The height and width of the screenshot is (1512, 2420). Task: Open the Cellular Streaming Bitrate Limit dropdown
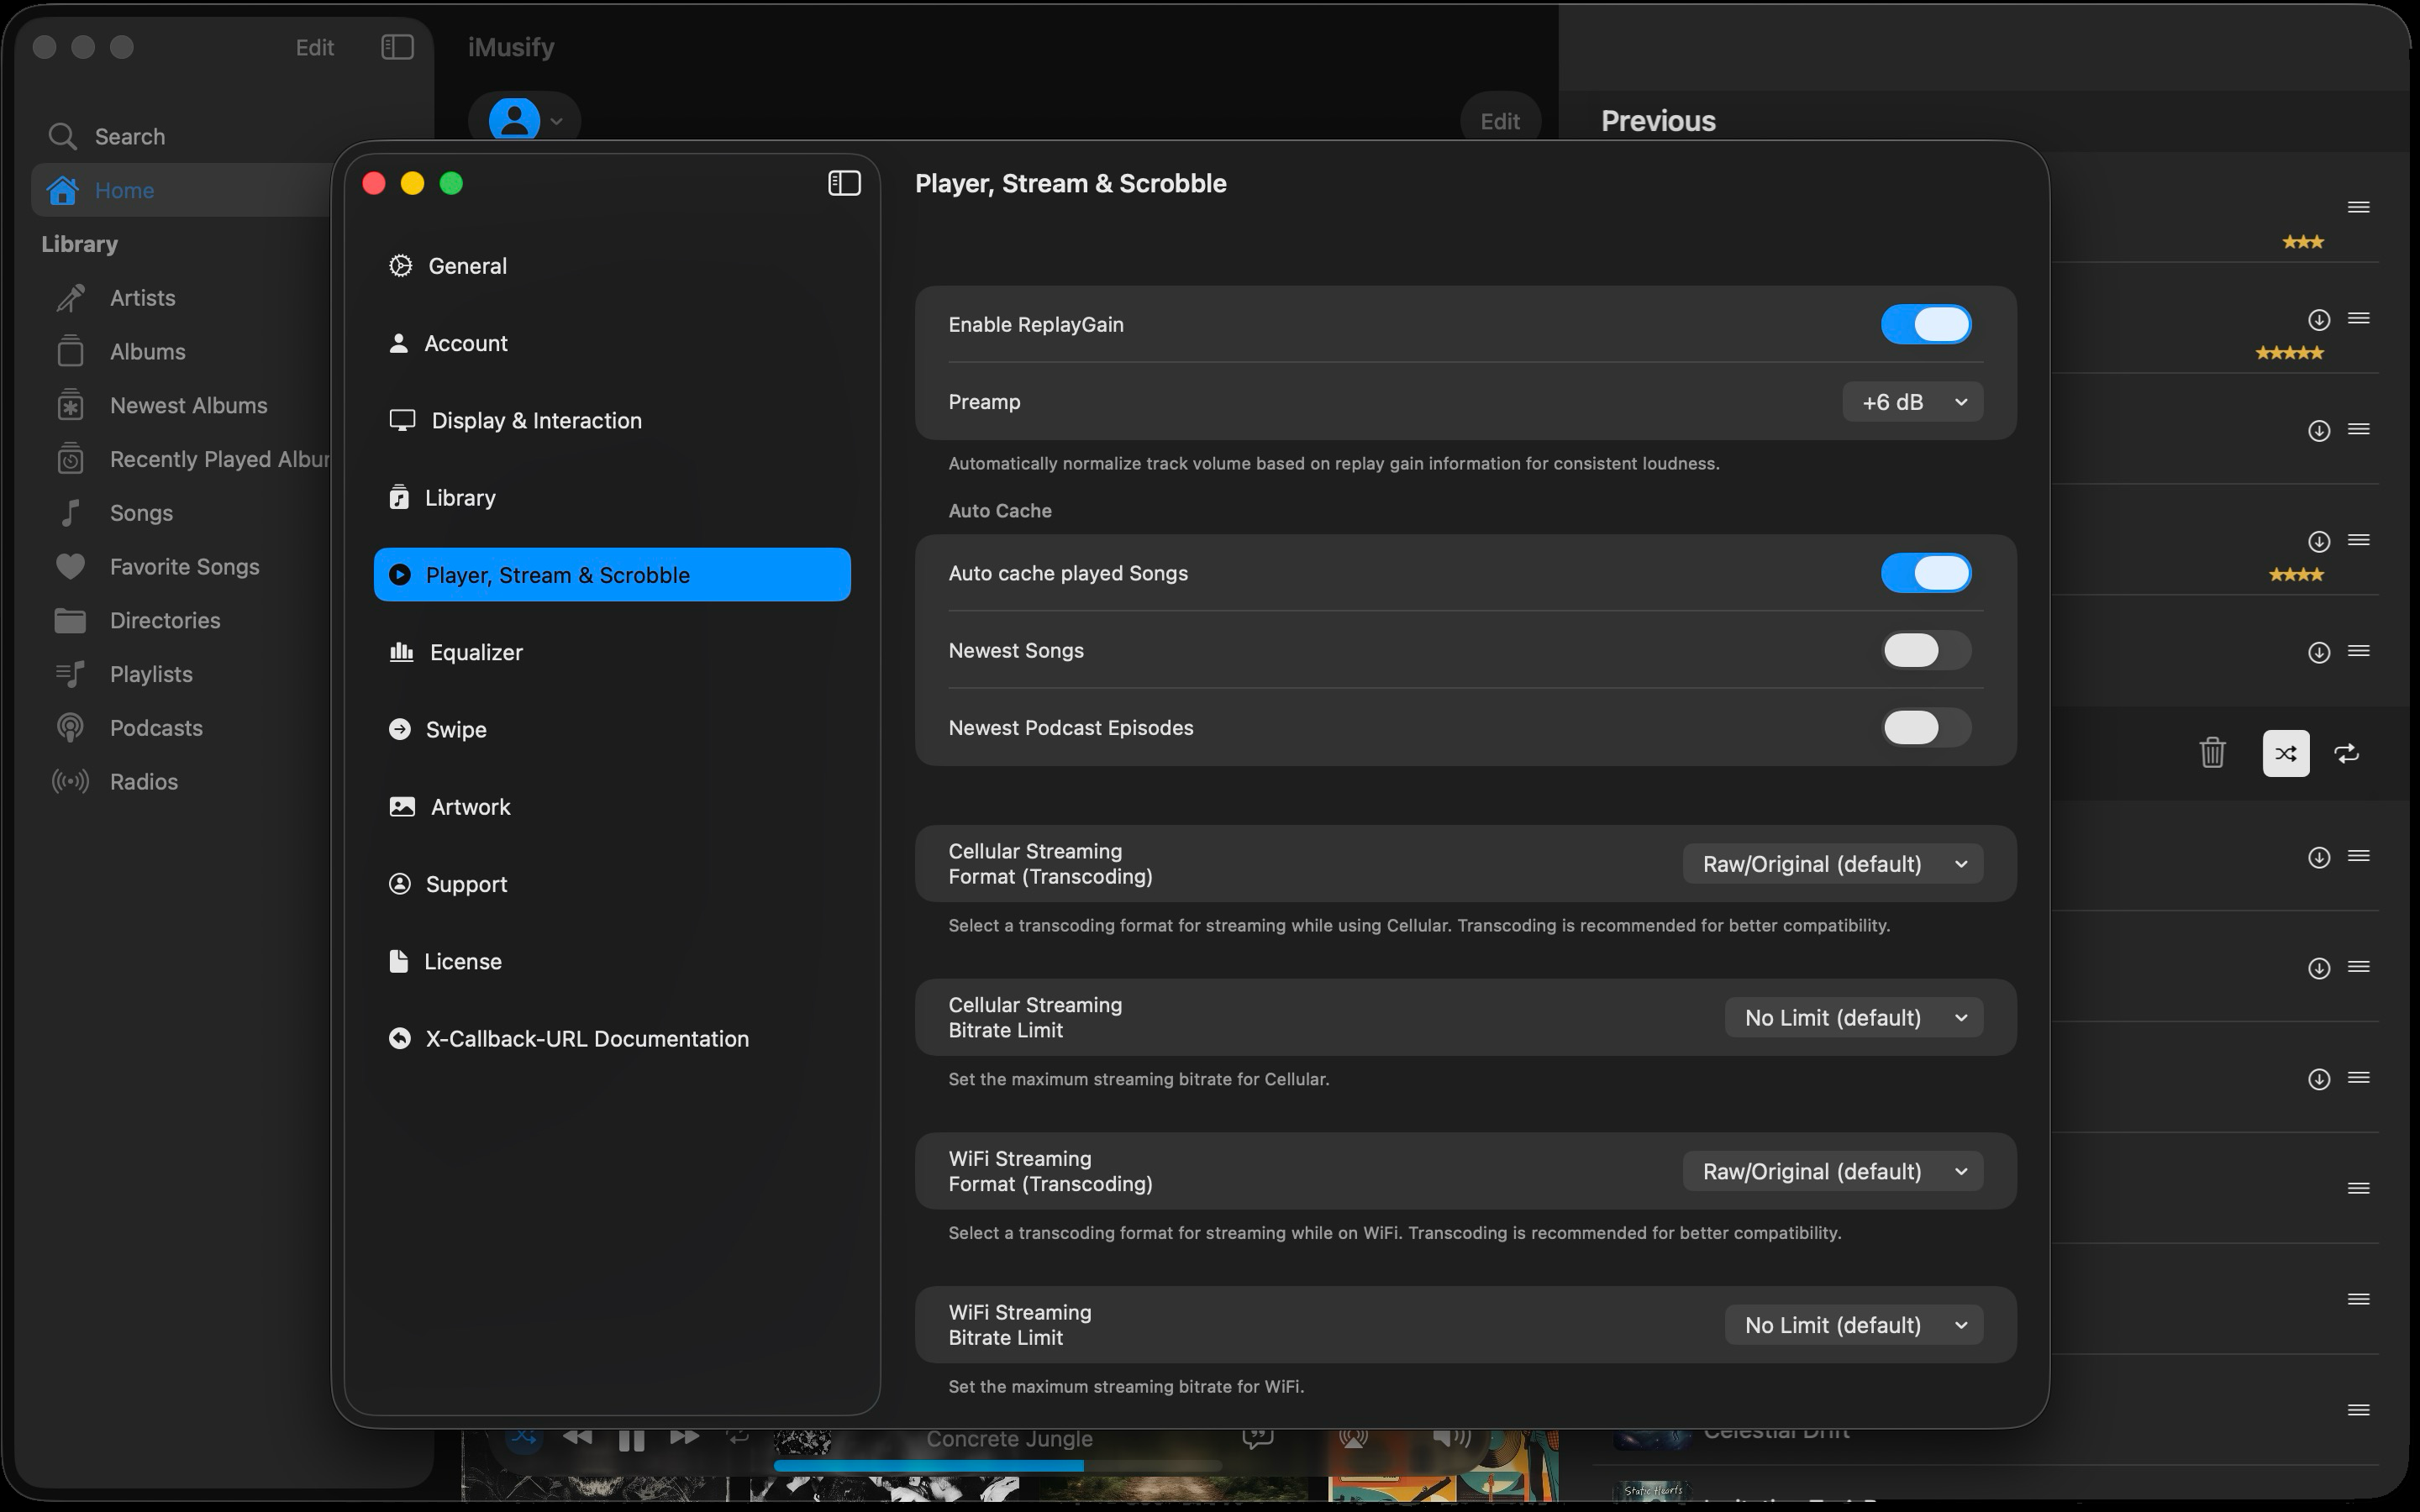[1853, 1018]
